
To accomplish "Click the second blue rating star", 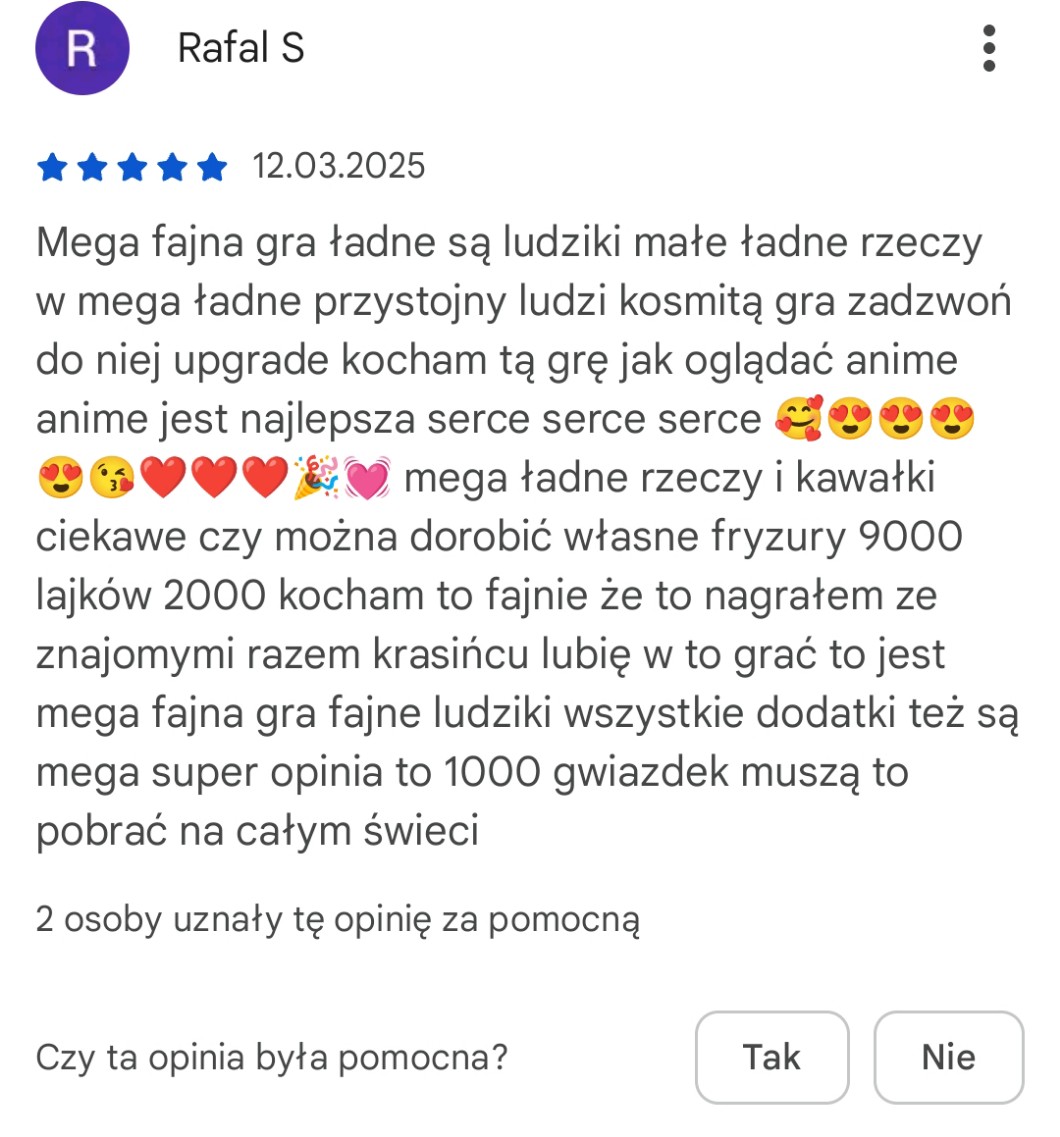I will (92, 167).
